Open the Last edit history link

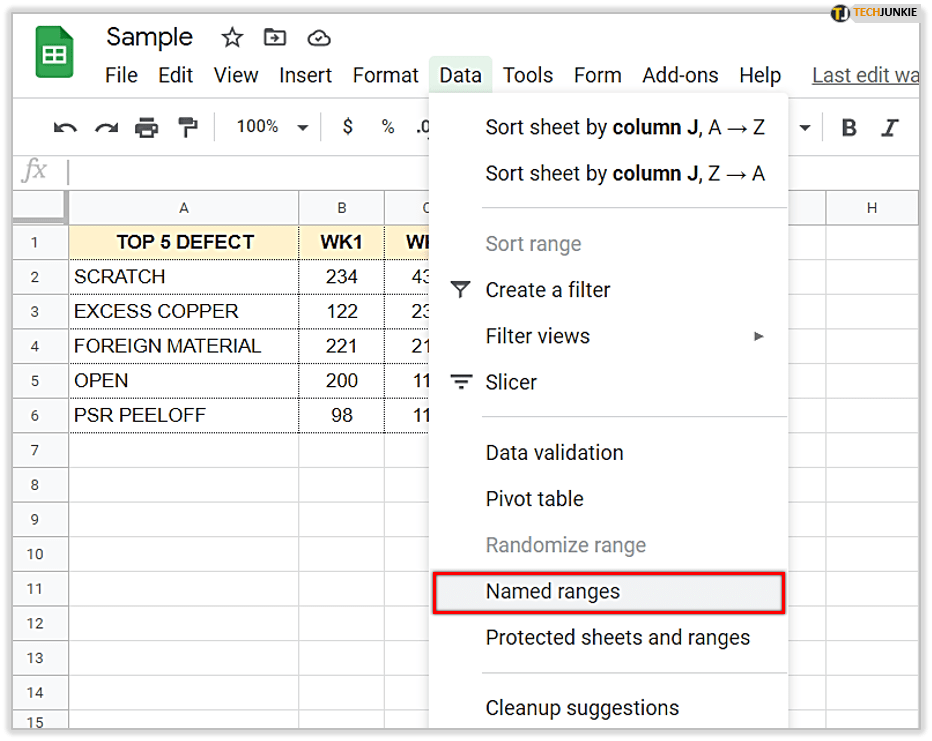(864, 76)
